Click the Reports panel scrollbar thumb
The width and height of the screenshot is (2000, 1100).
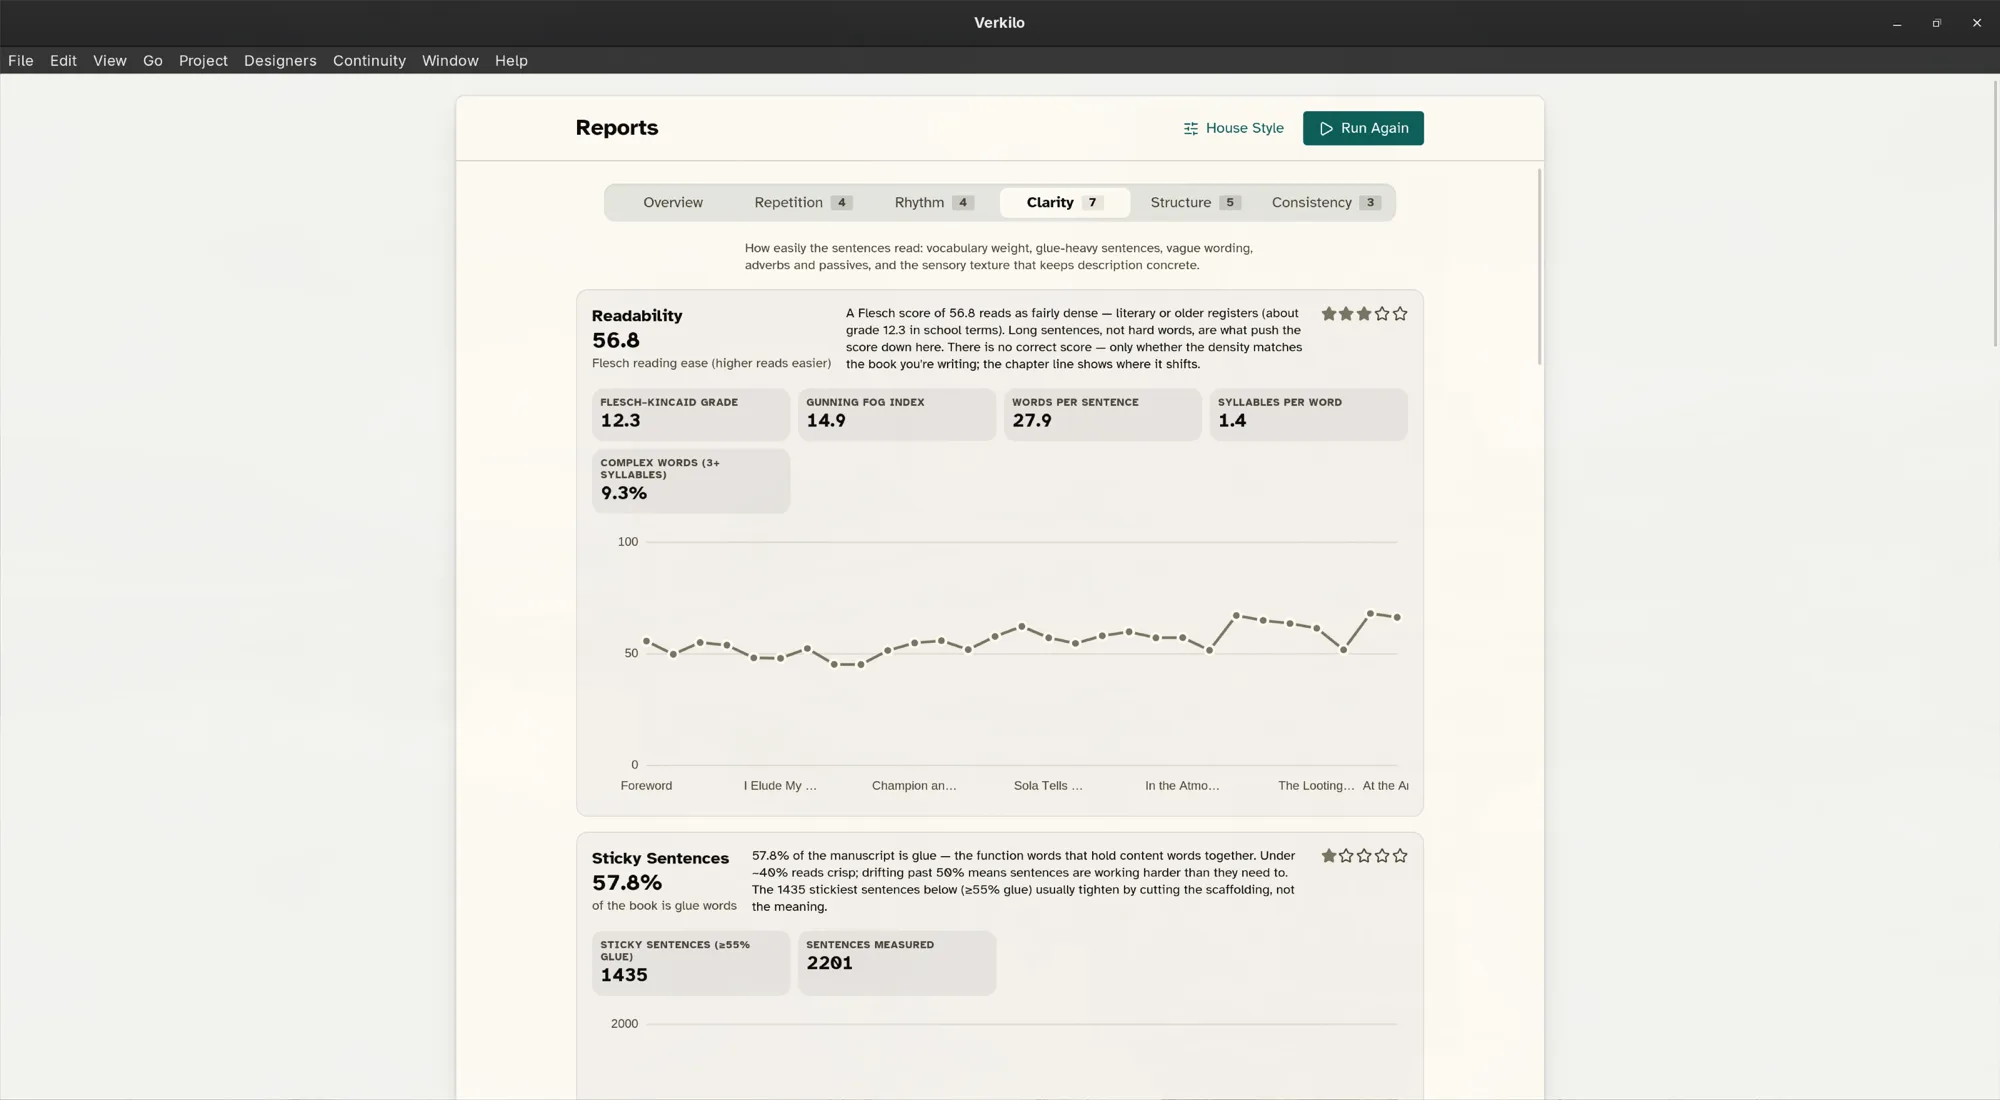tap(1539, 267)
